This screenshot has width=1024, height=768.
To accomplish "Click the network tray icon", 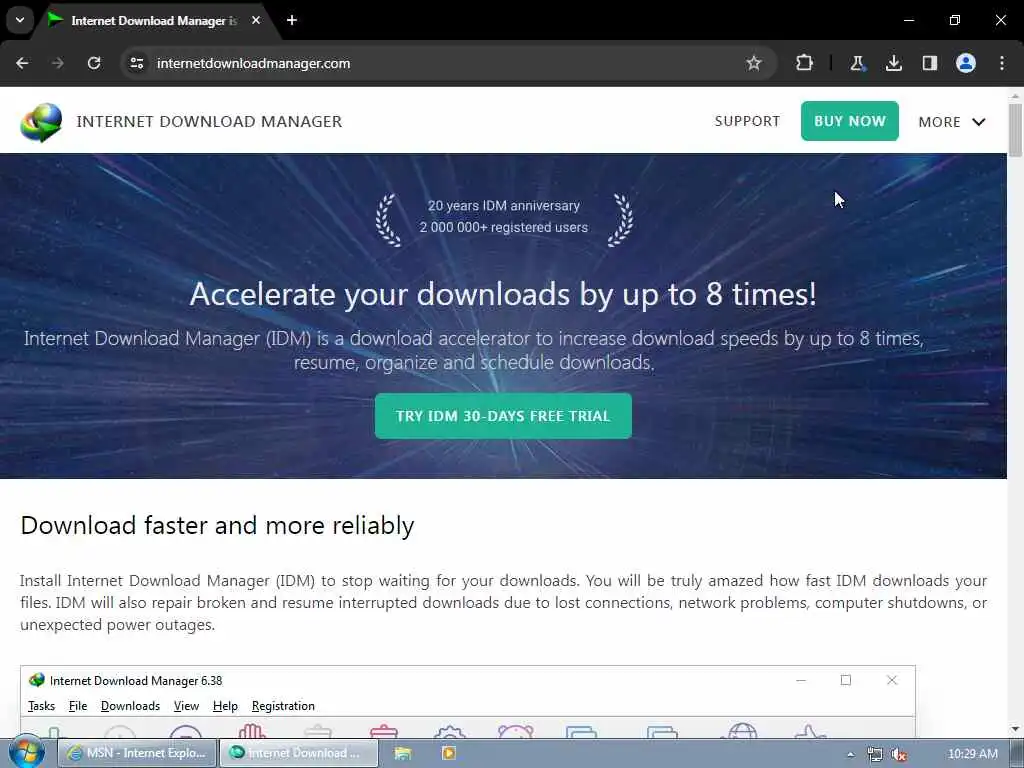I will pos(875,754).
